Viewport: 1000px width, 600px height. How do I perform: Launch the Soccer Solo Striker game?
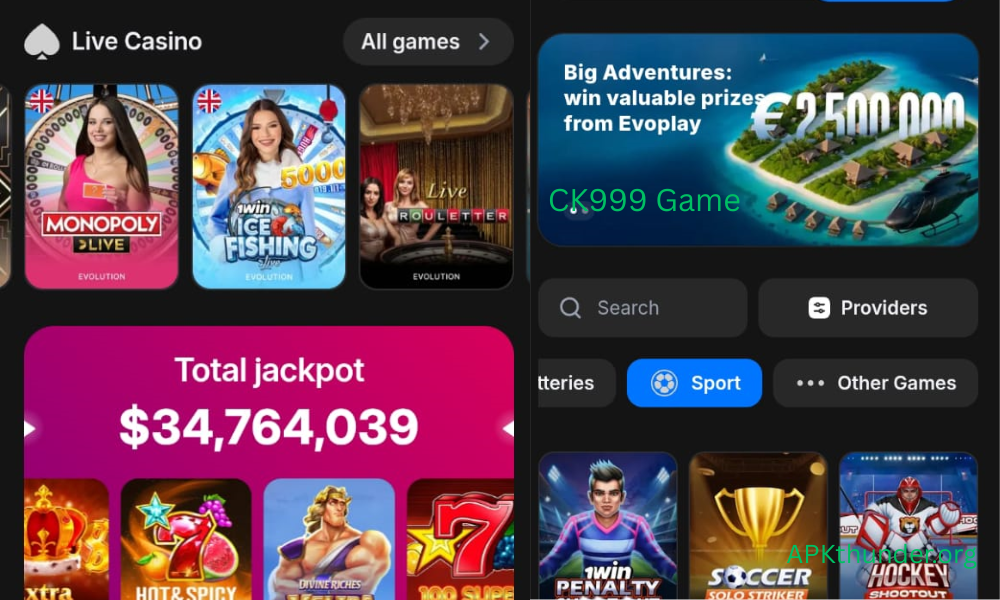pos(758,525)
